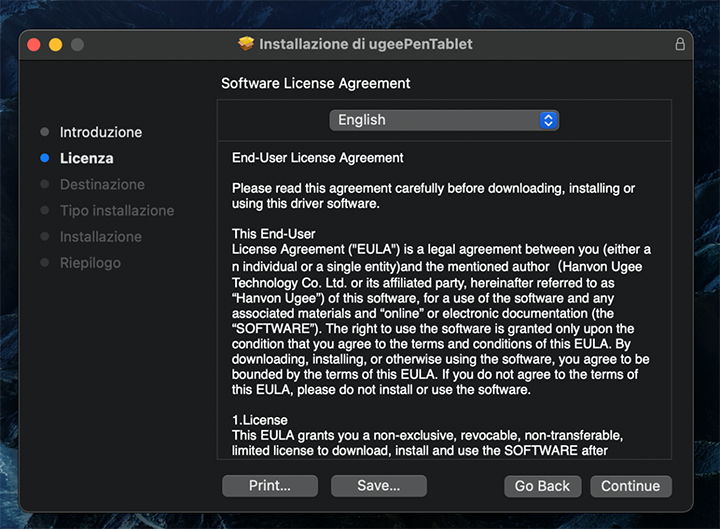Click the blue bullet beside Licenza
This screenshot has height=529, width=720.
coord(44,158)
